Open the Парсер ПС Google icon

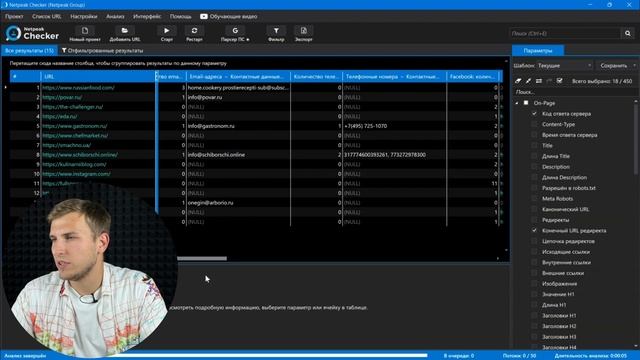[235, 31]
